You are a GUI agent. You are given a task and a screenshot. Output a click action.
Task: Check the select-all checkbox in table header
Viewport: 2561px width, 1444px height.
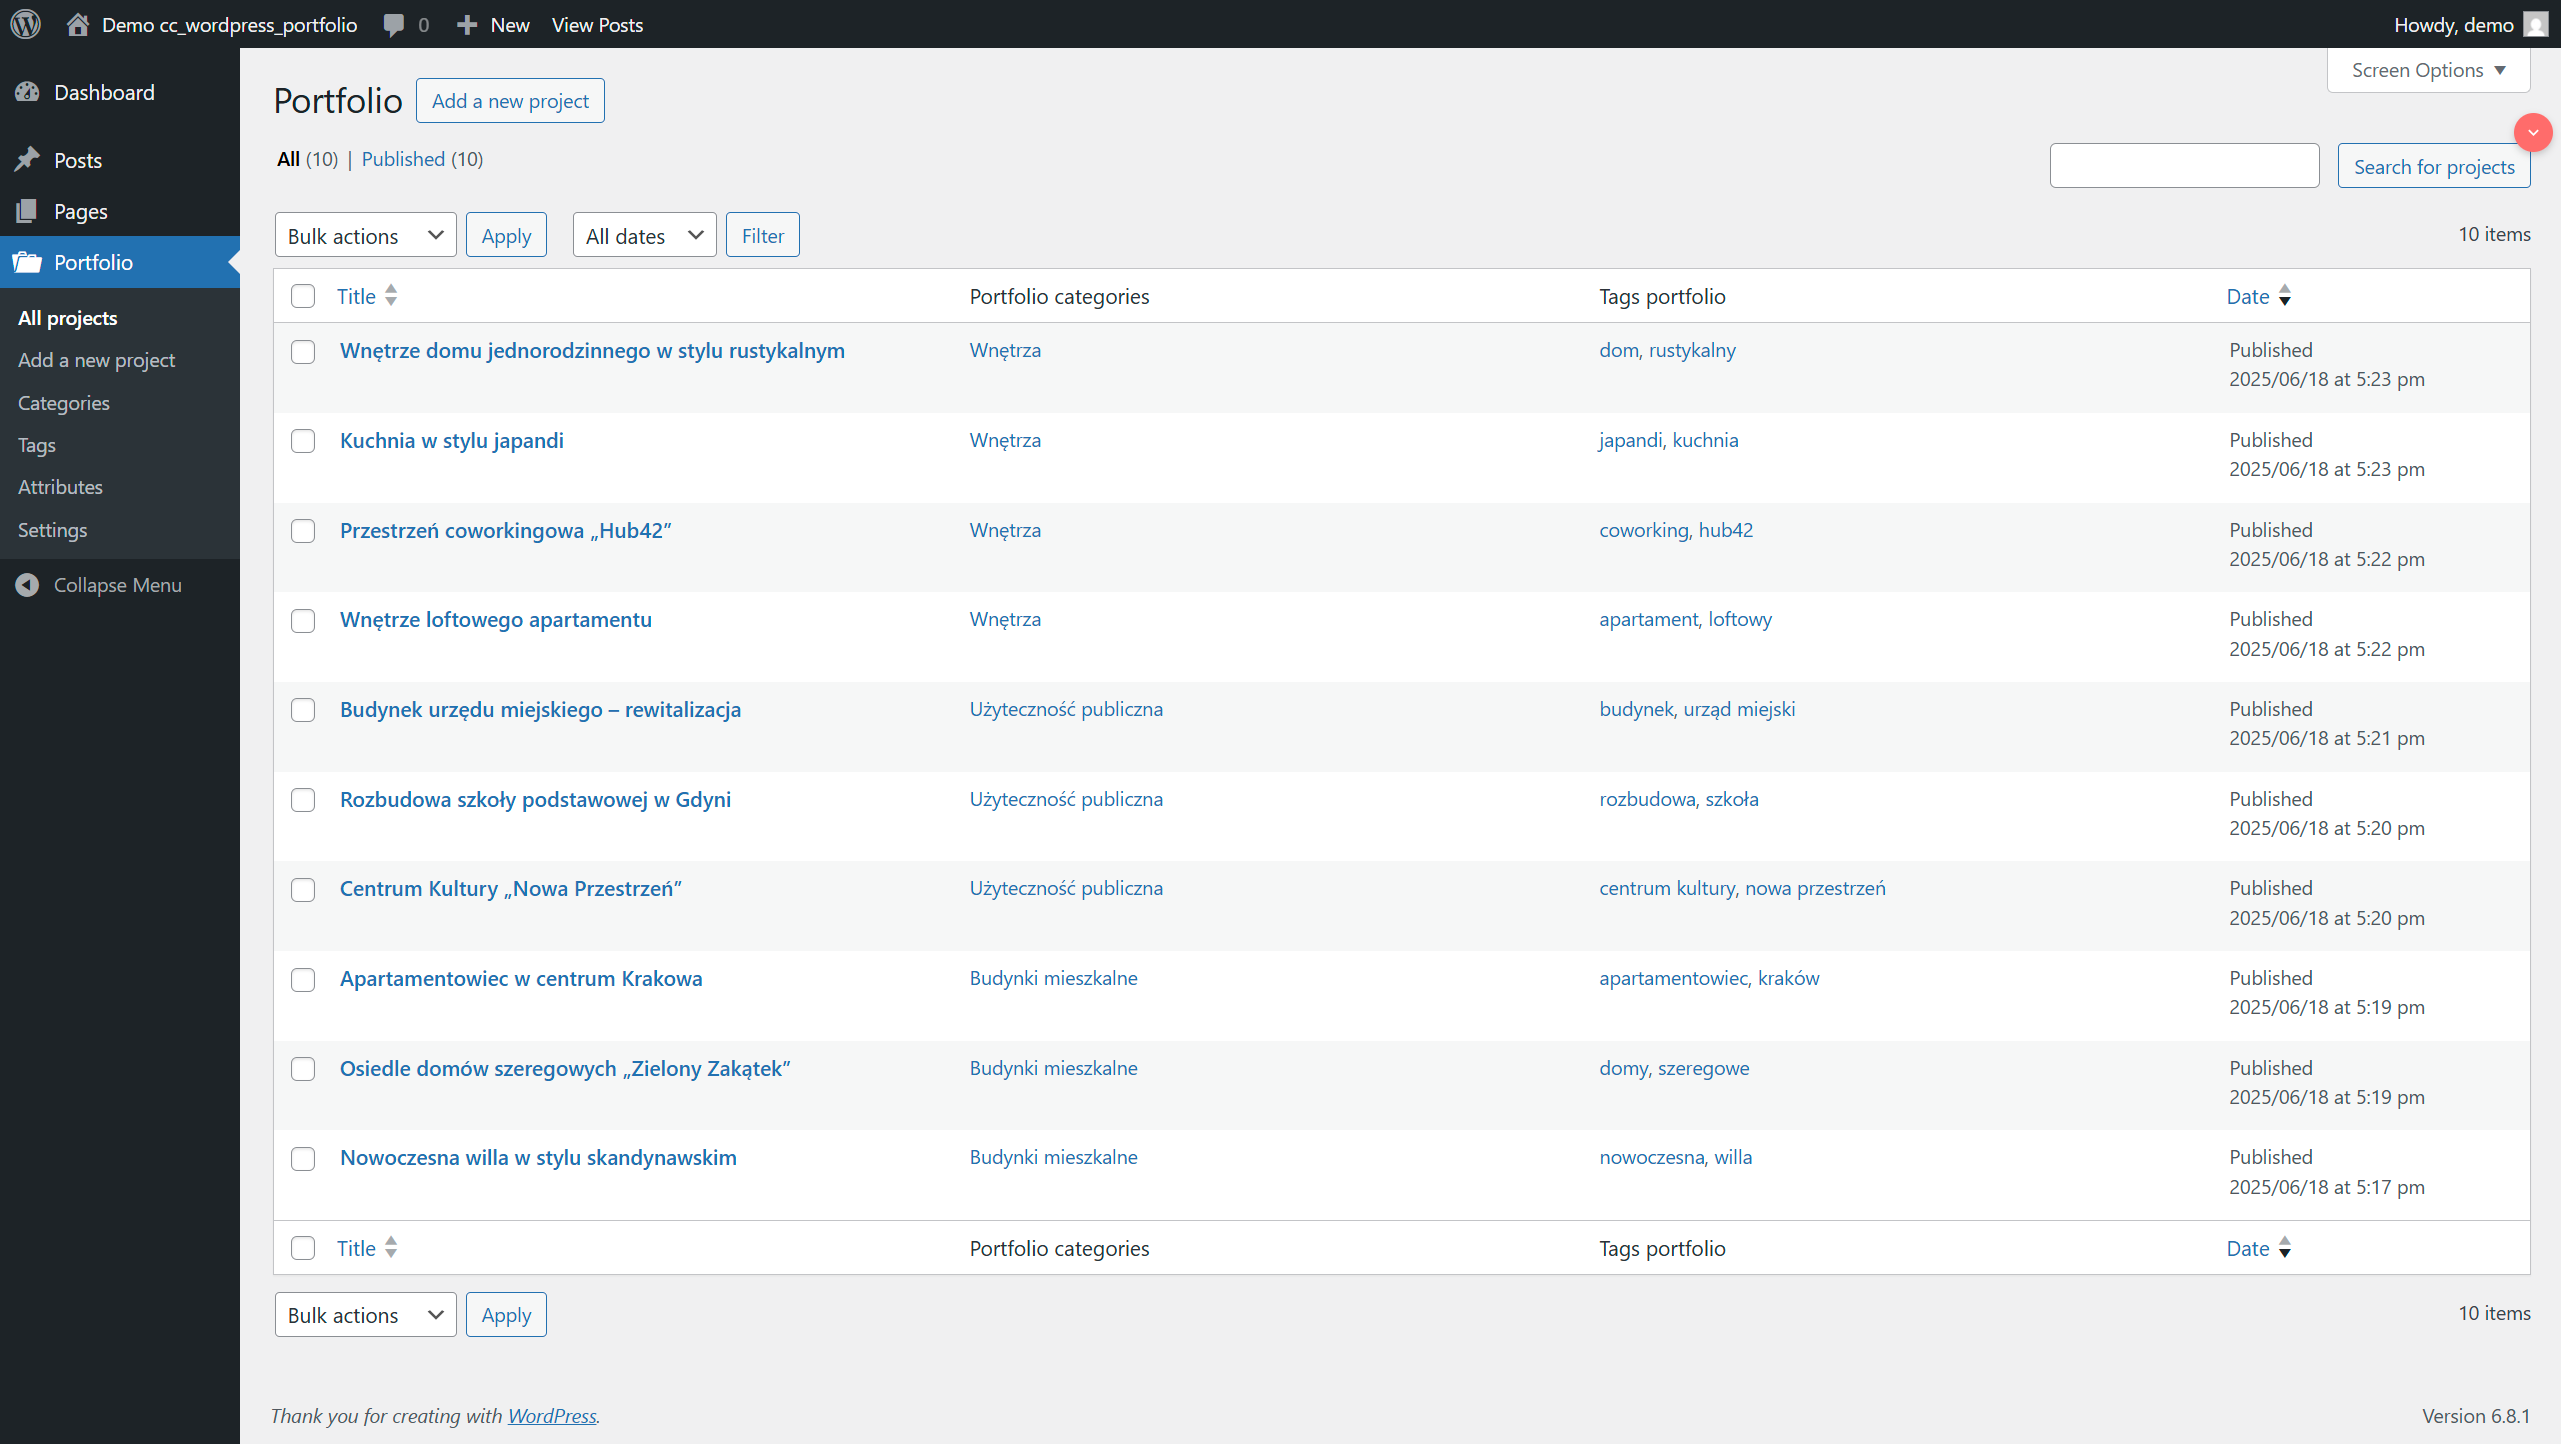[303, 296]
